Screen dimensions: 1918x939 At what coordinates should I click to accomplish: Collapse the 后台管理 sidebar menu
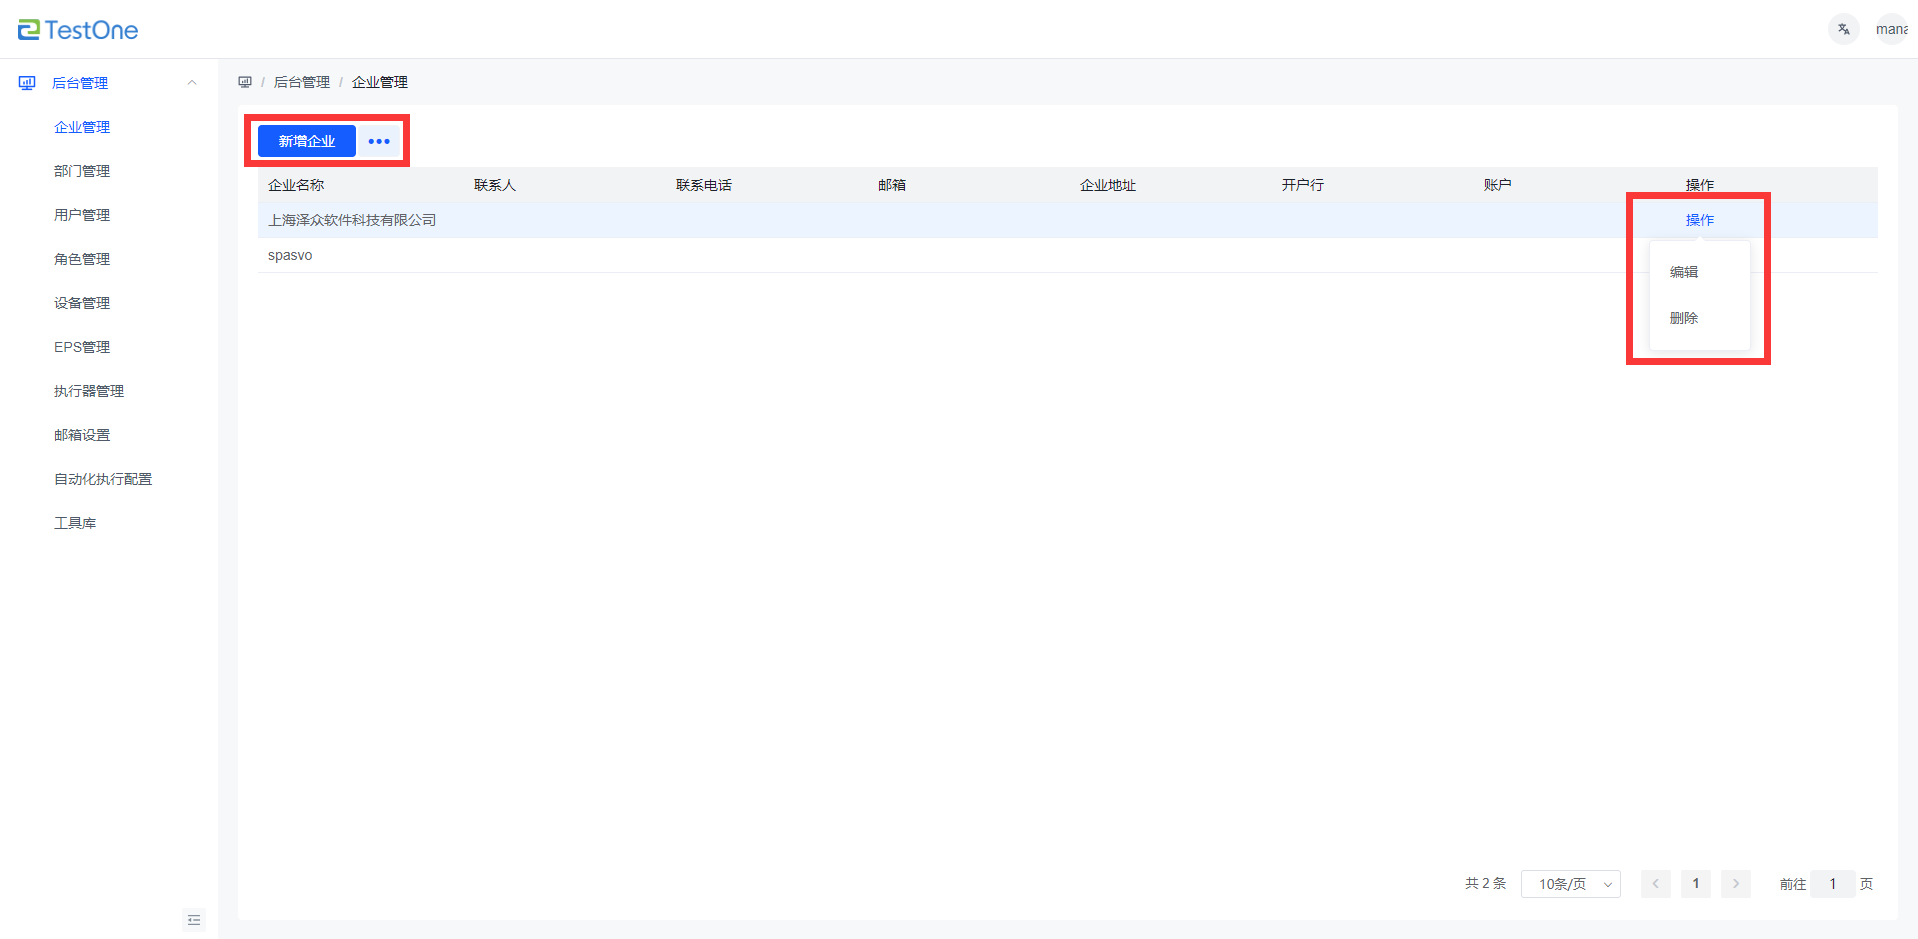pos(192,83)
